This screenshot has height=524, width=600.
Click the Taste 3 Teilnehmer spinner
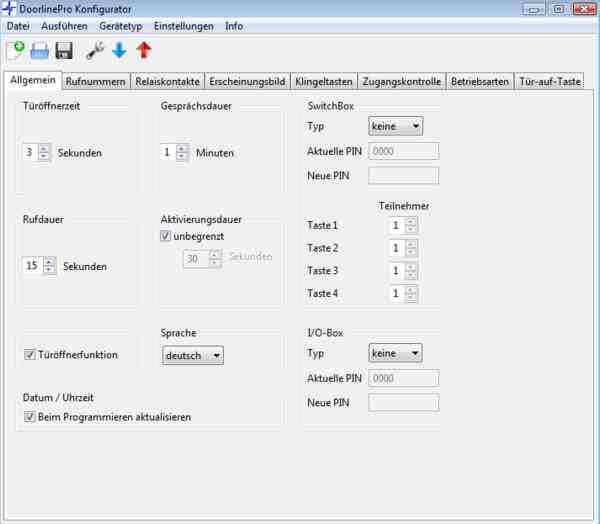403,271
